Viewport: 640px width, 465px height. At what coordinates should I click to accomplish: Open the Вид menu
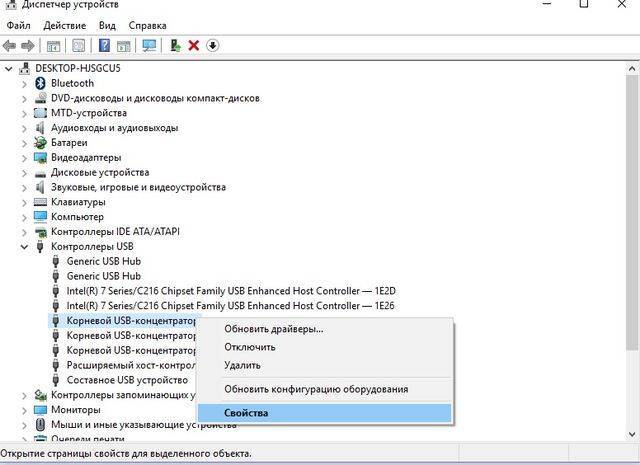point(107,25)
